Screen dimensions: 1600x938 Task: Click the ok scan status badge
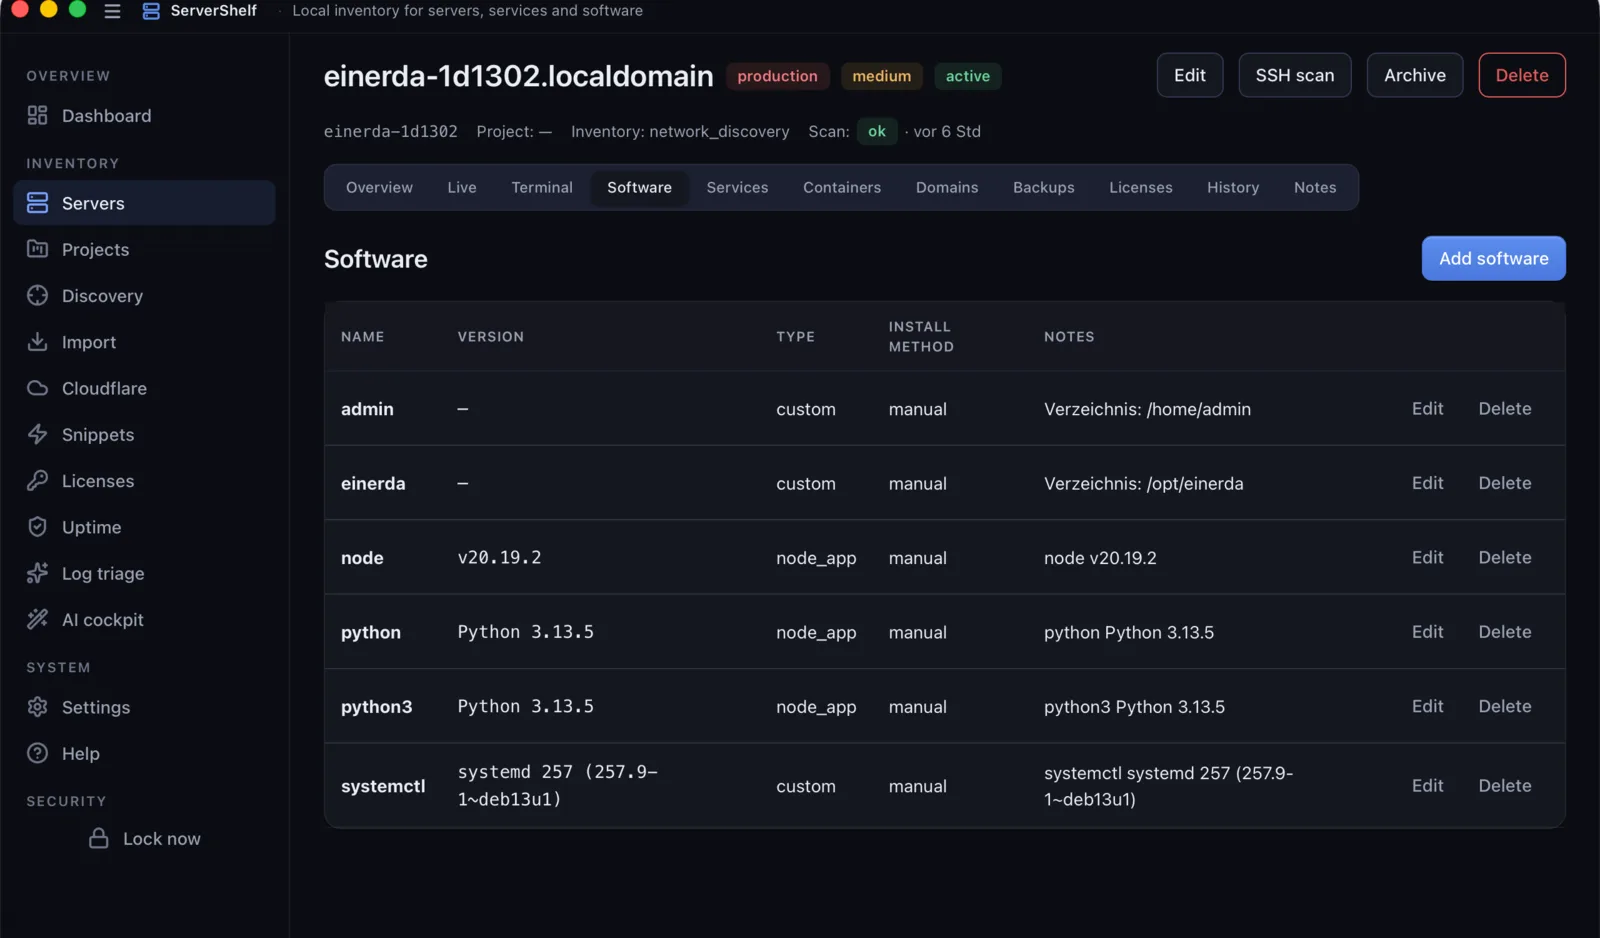[877, 131]
